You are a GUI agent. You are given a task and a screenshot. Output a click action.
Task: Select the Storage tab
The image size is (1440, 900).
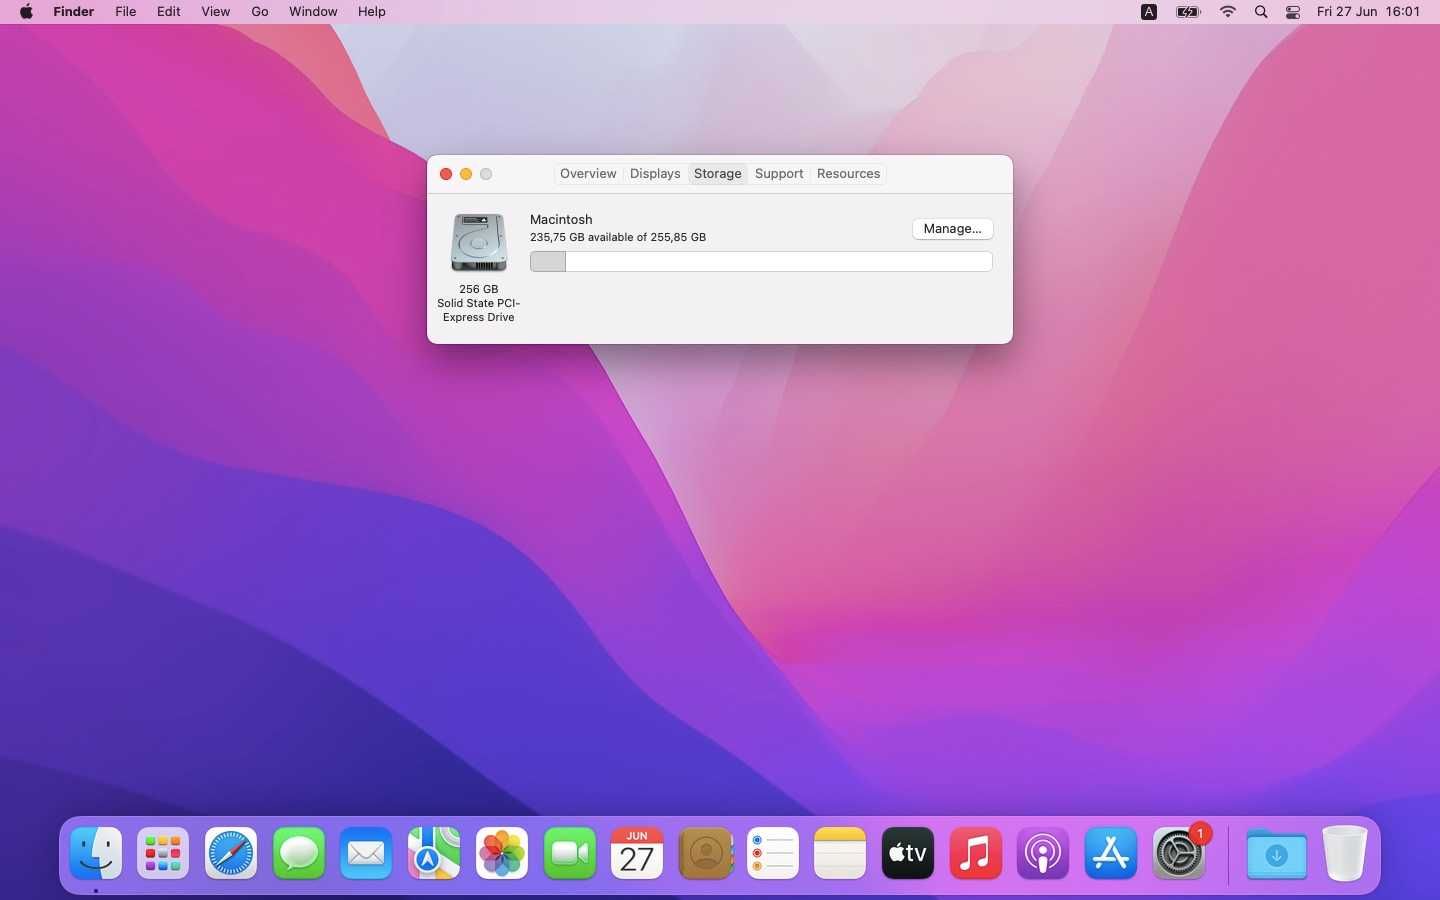(718, 174)
